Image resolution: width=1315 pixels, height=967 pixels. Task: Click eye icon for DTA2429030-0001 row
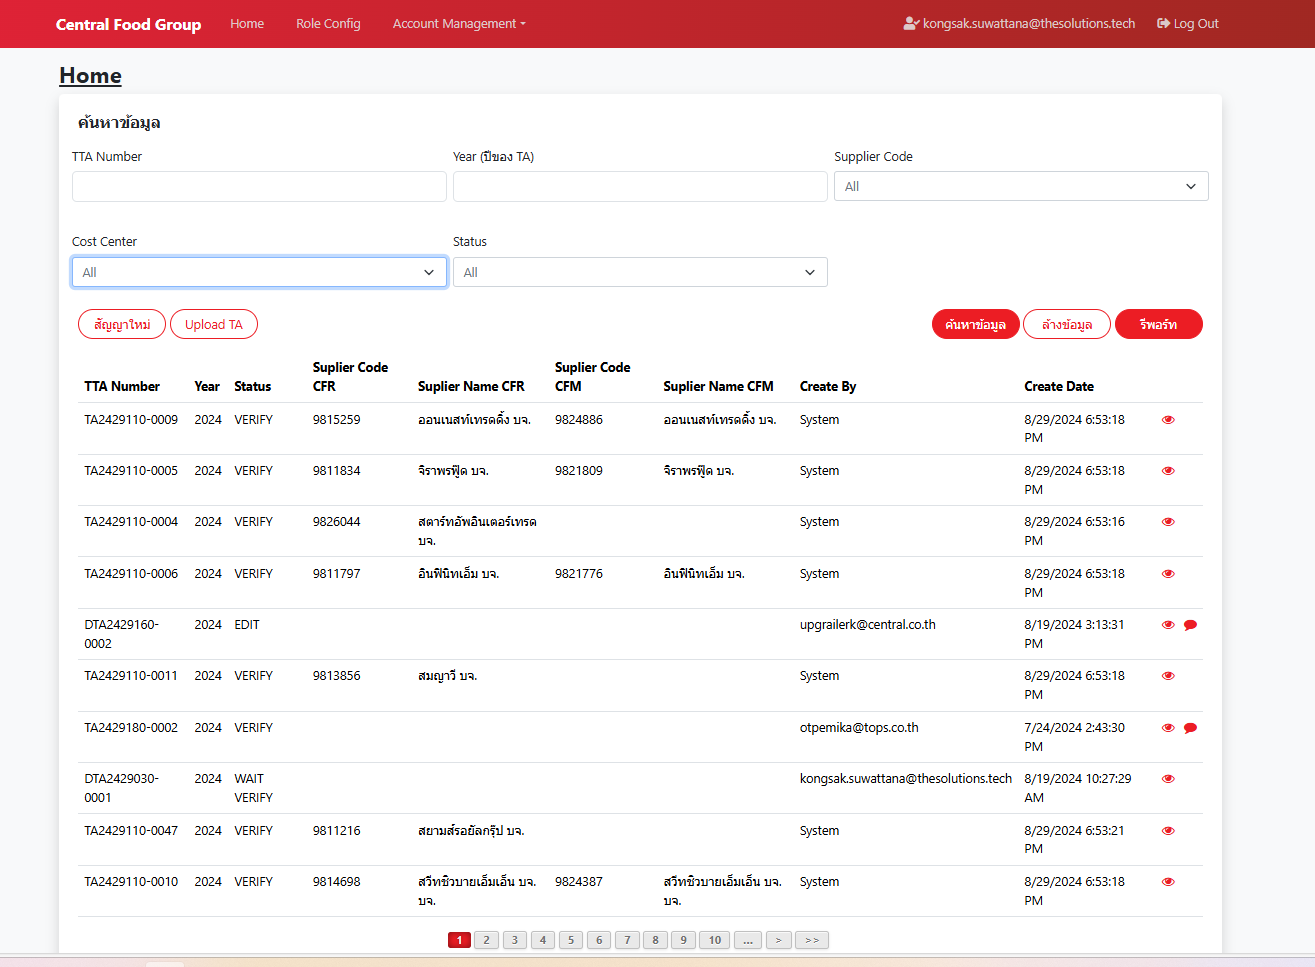[1168, 779]
